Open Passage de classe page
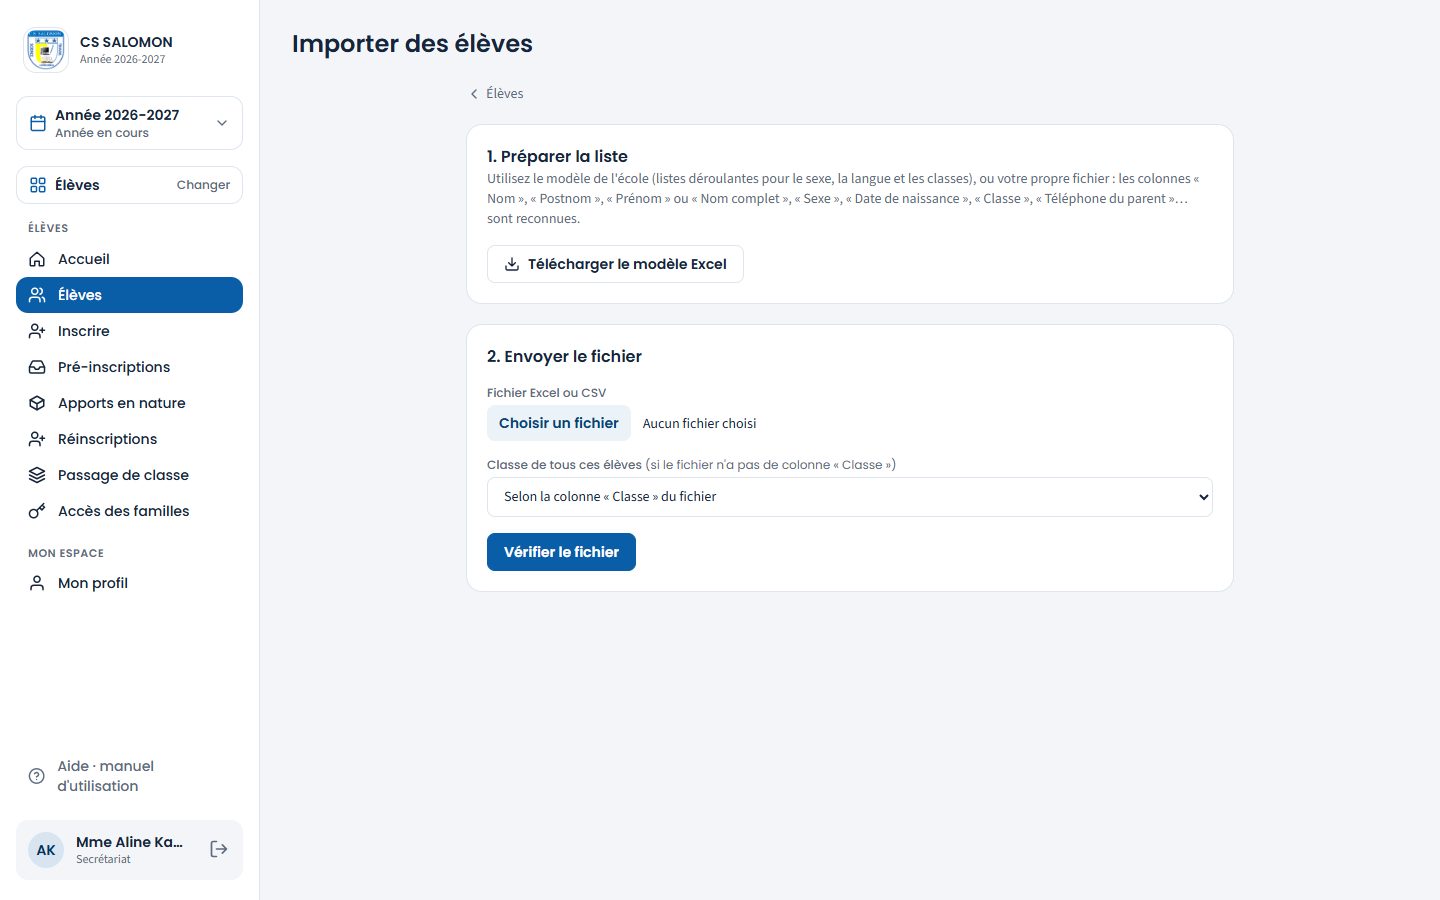This screenshot has height=900, width=1440. [129, 475]
